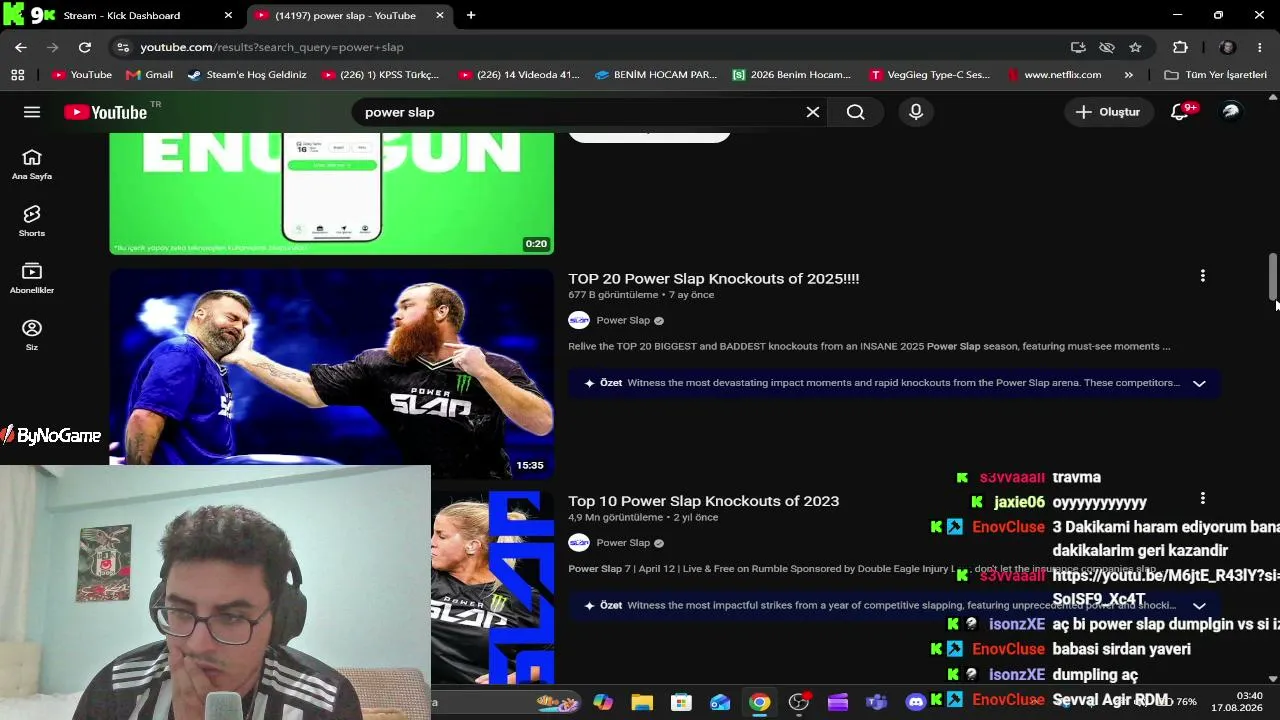
Task: Click the page vertical scrollbar thumb
Action: point(1273,276)
